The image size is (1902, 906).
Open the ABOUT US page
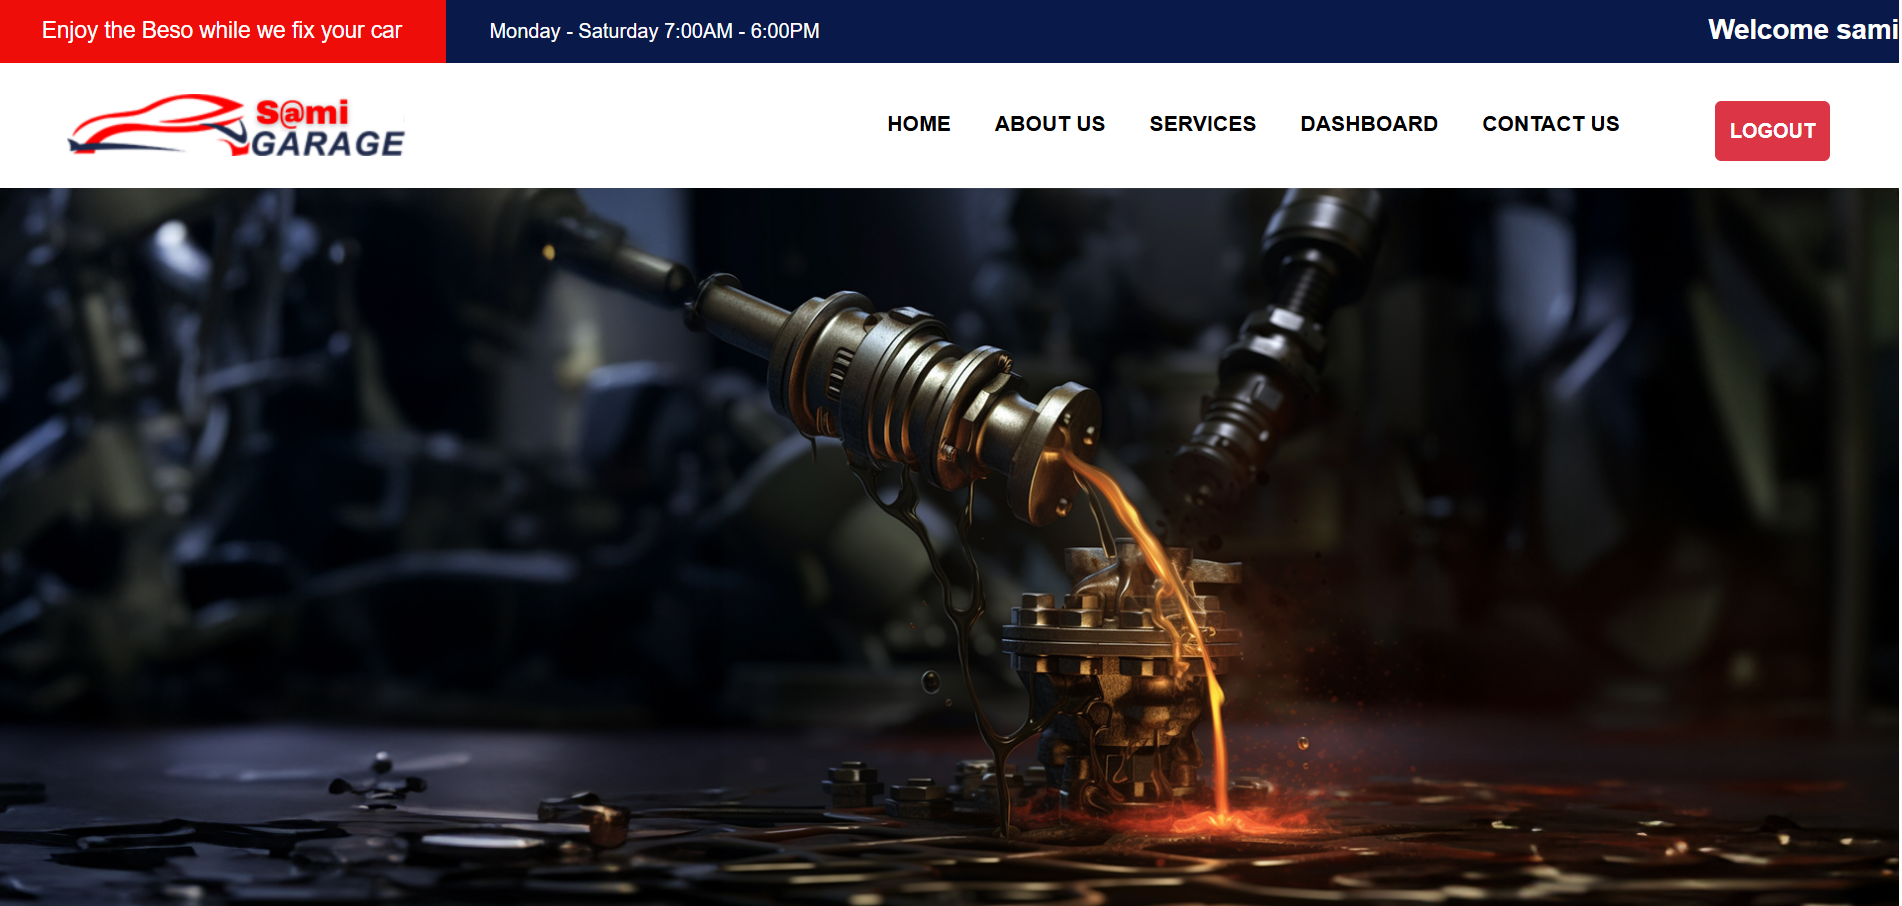[x=1049, y=124]
